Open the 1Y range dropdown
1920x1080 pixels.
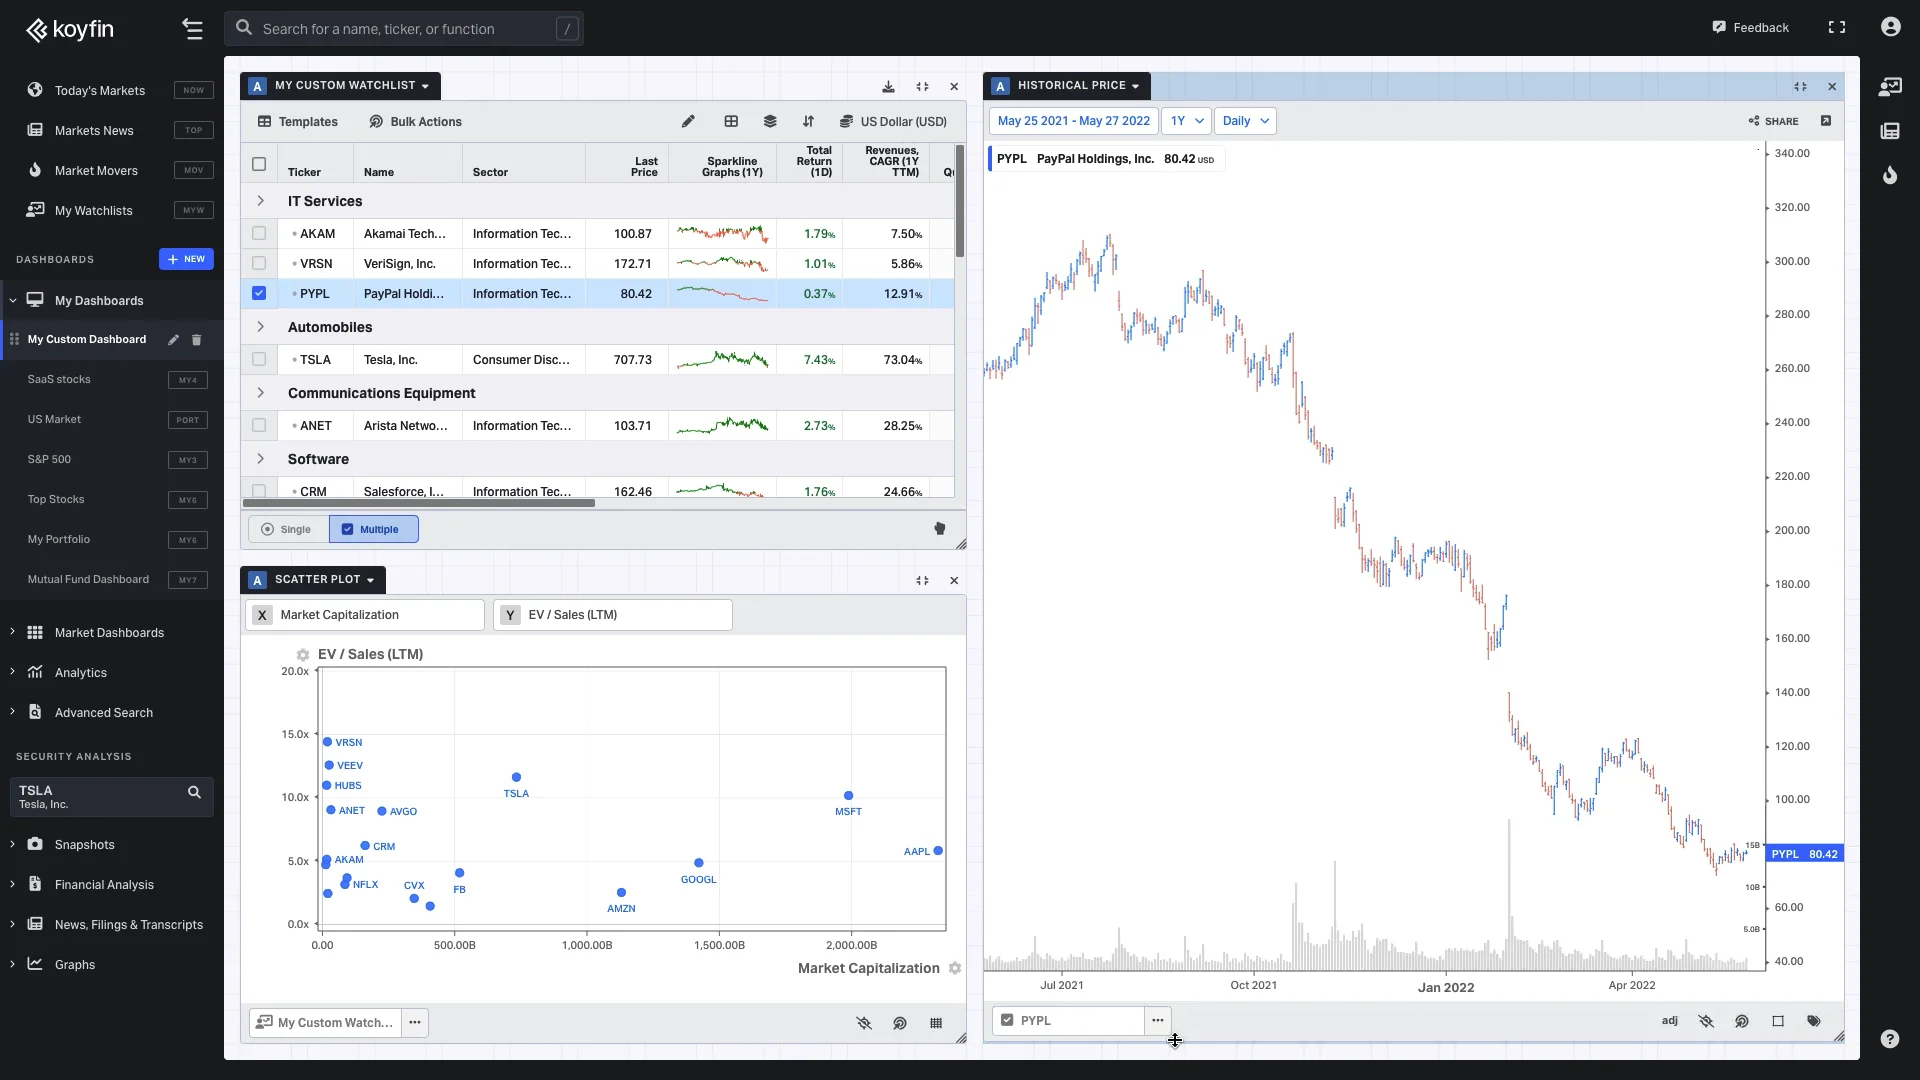click(1186, 121)
